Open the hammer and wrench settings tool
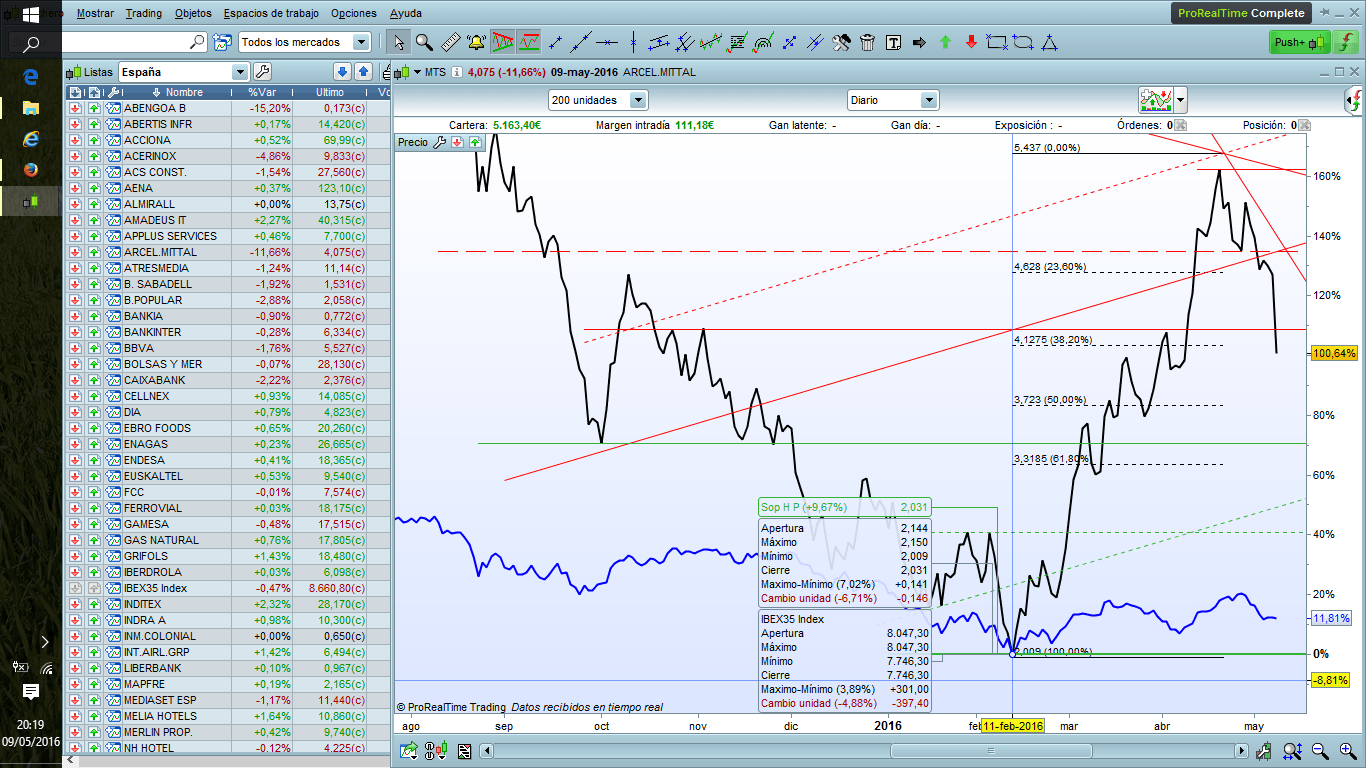 click(841, 42)
